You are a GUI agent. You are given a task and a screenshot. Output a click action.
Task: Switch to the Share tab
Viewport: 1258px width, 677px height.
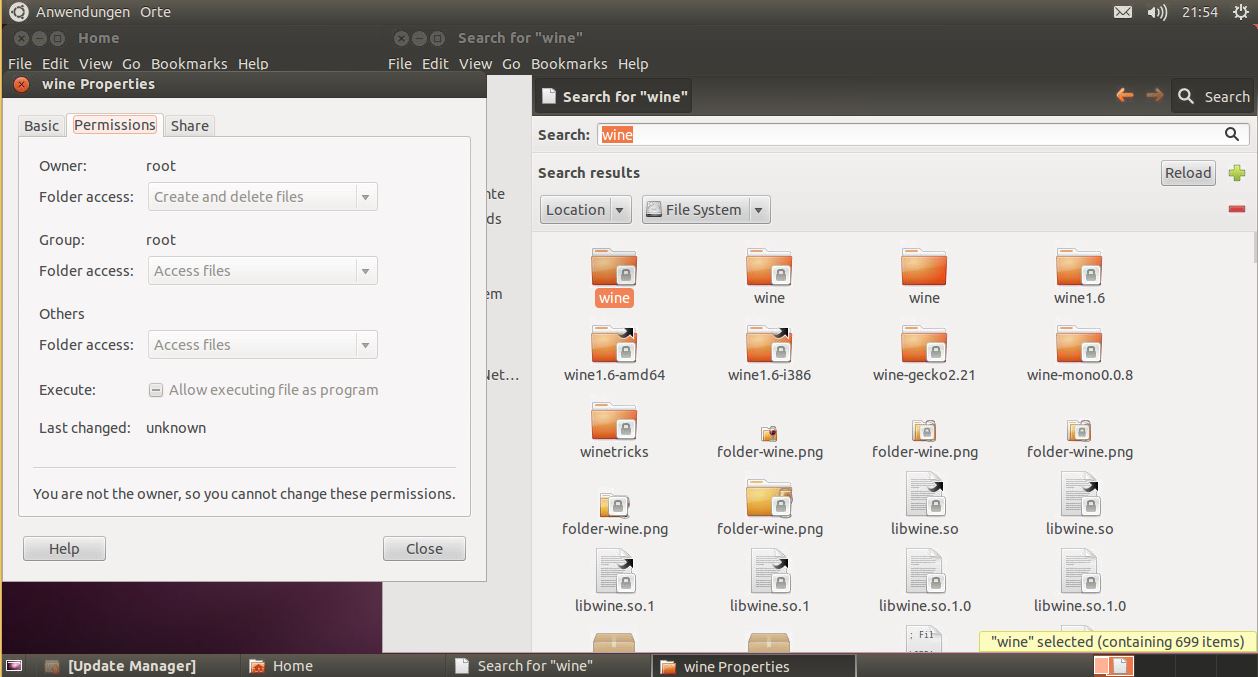pyautogui.click(x=190, y=125)
